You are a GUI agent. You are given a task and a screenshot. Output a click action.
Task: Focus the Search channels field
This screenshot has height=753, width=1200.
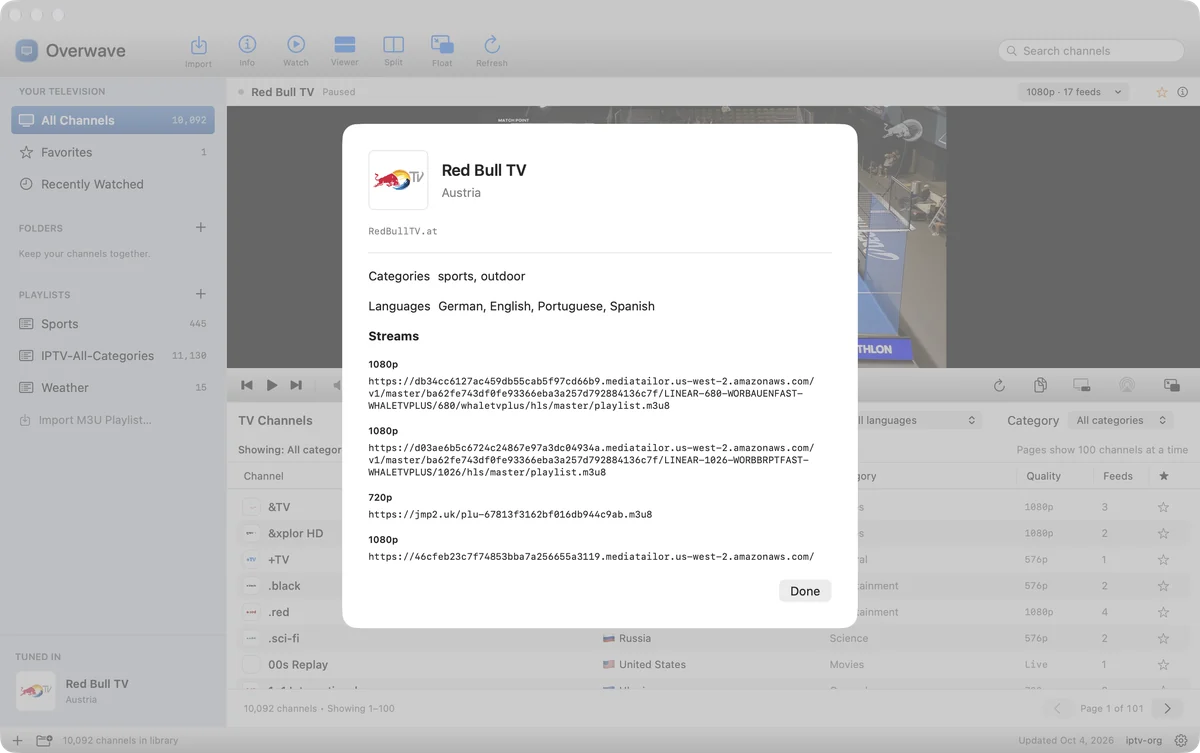(1091, 51)
